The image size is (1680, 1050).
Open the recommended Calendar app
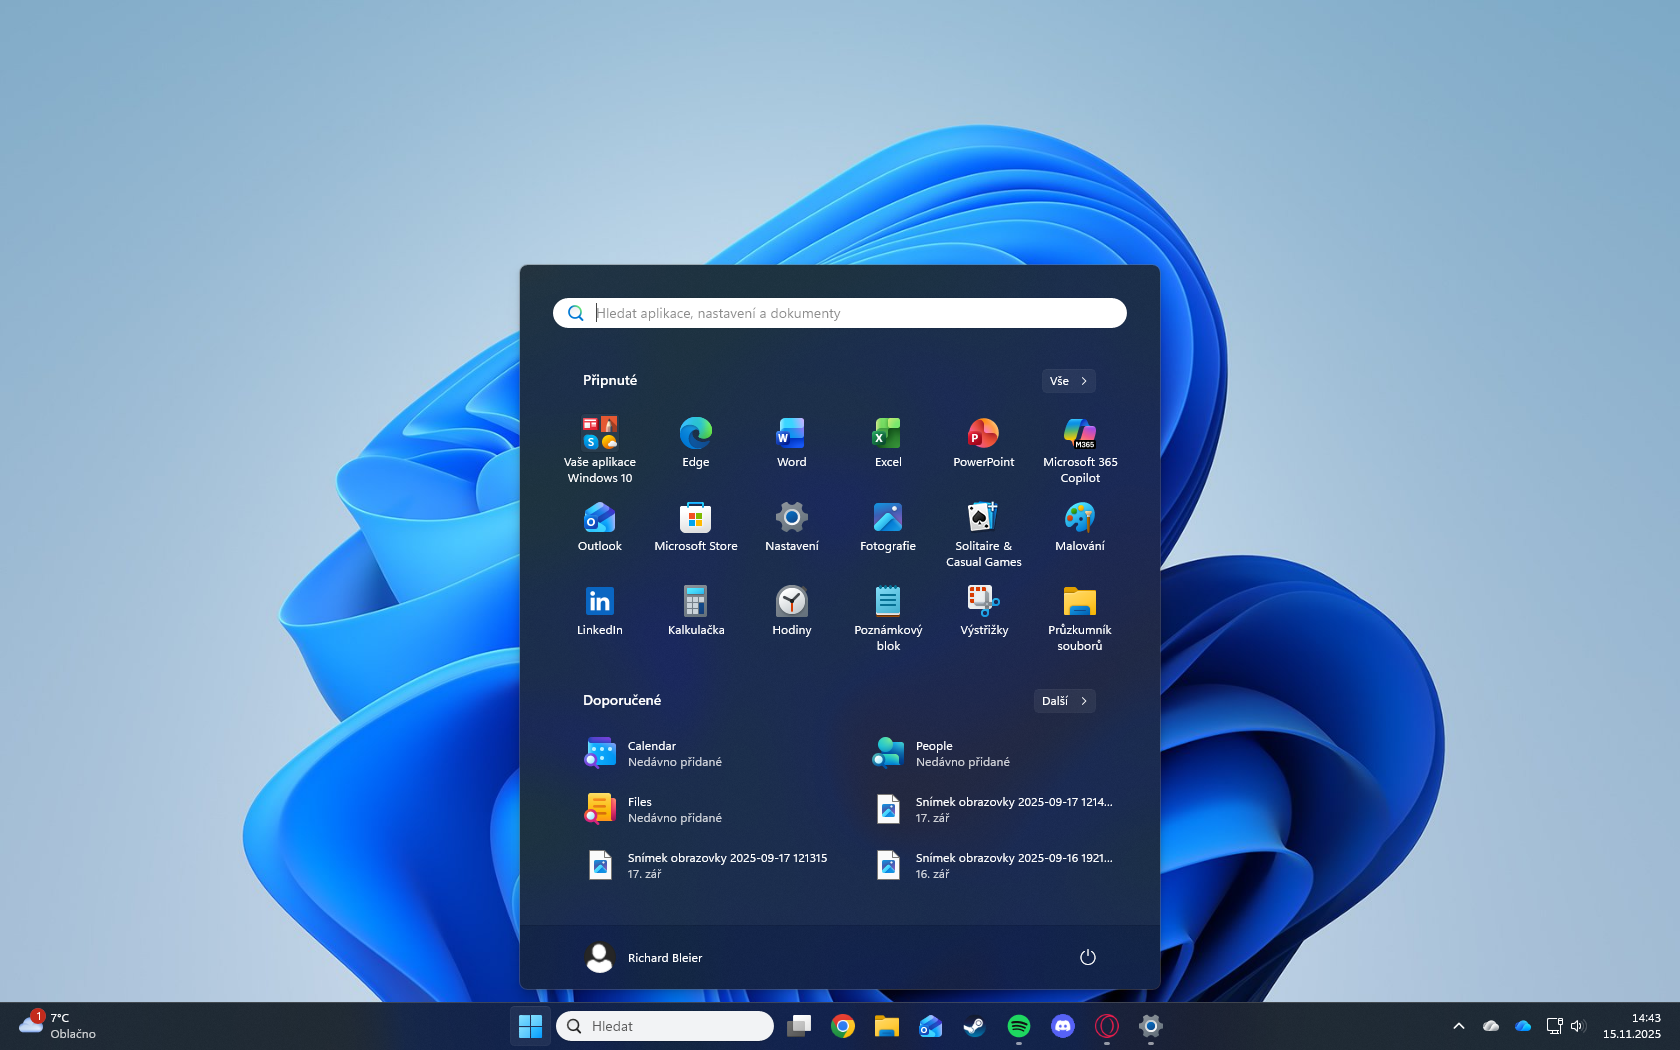pyautogui.click(x=651, y=753)
